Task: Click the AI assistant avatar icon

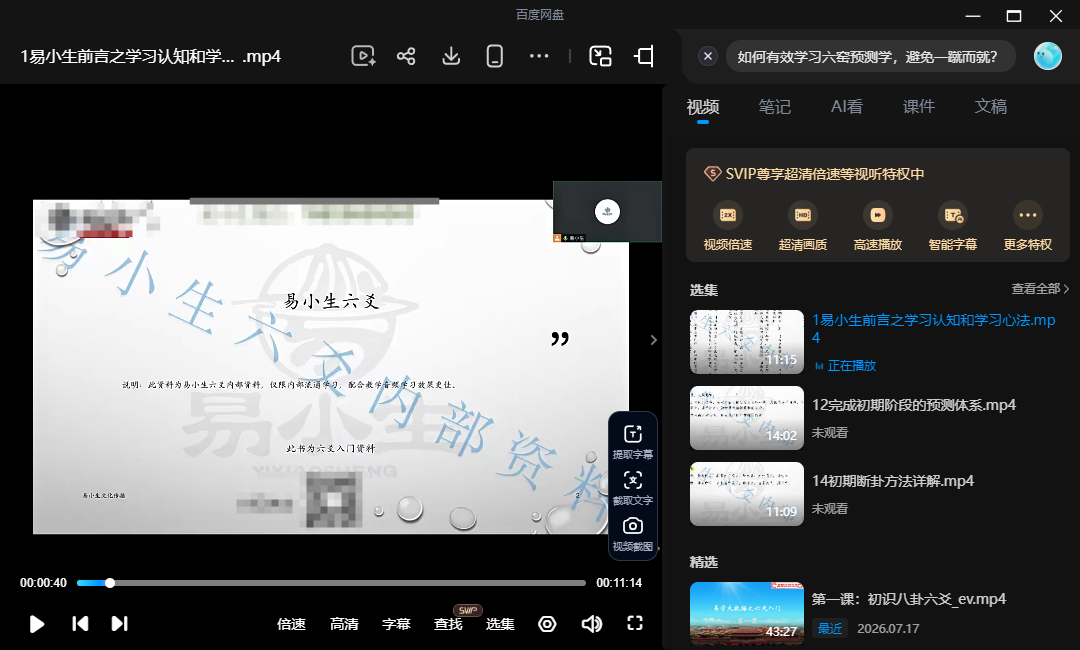Action: click(1048, 56)
